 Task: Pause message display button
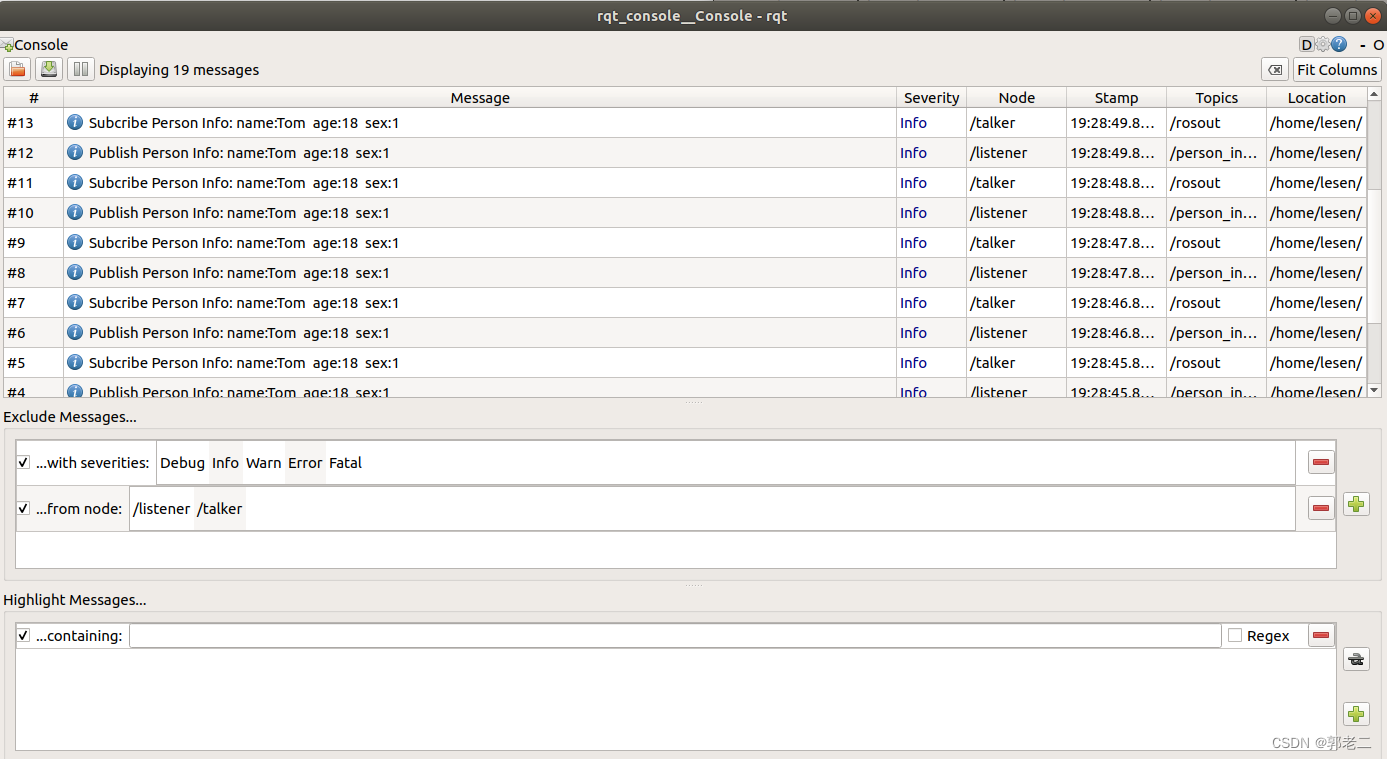tap(81, 69)
